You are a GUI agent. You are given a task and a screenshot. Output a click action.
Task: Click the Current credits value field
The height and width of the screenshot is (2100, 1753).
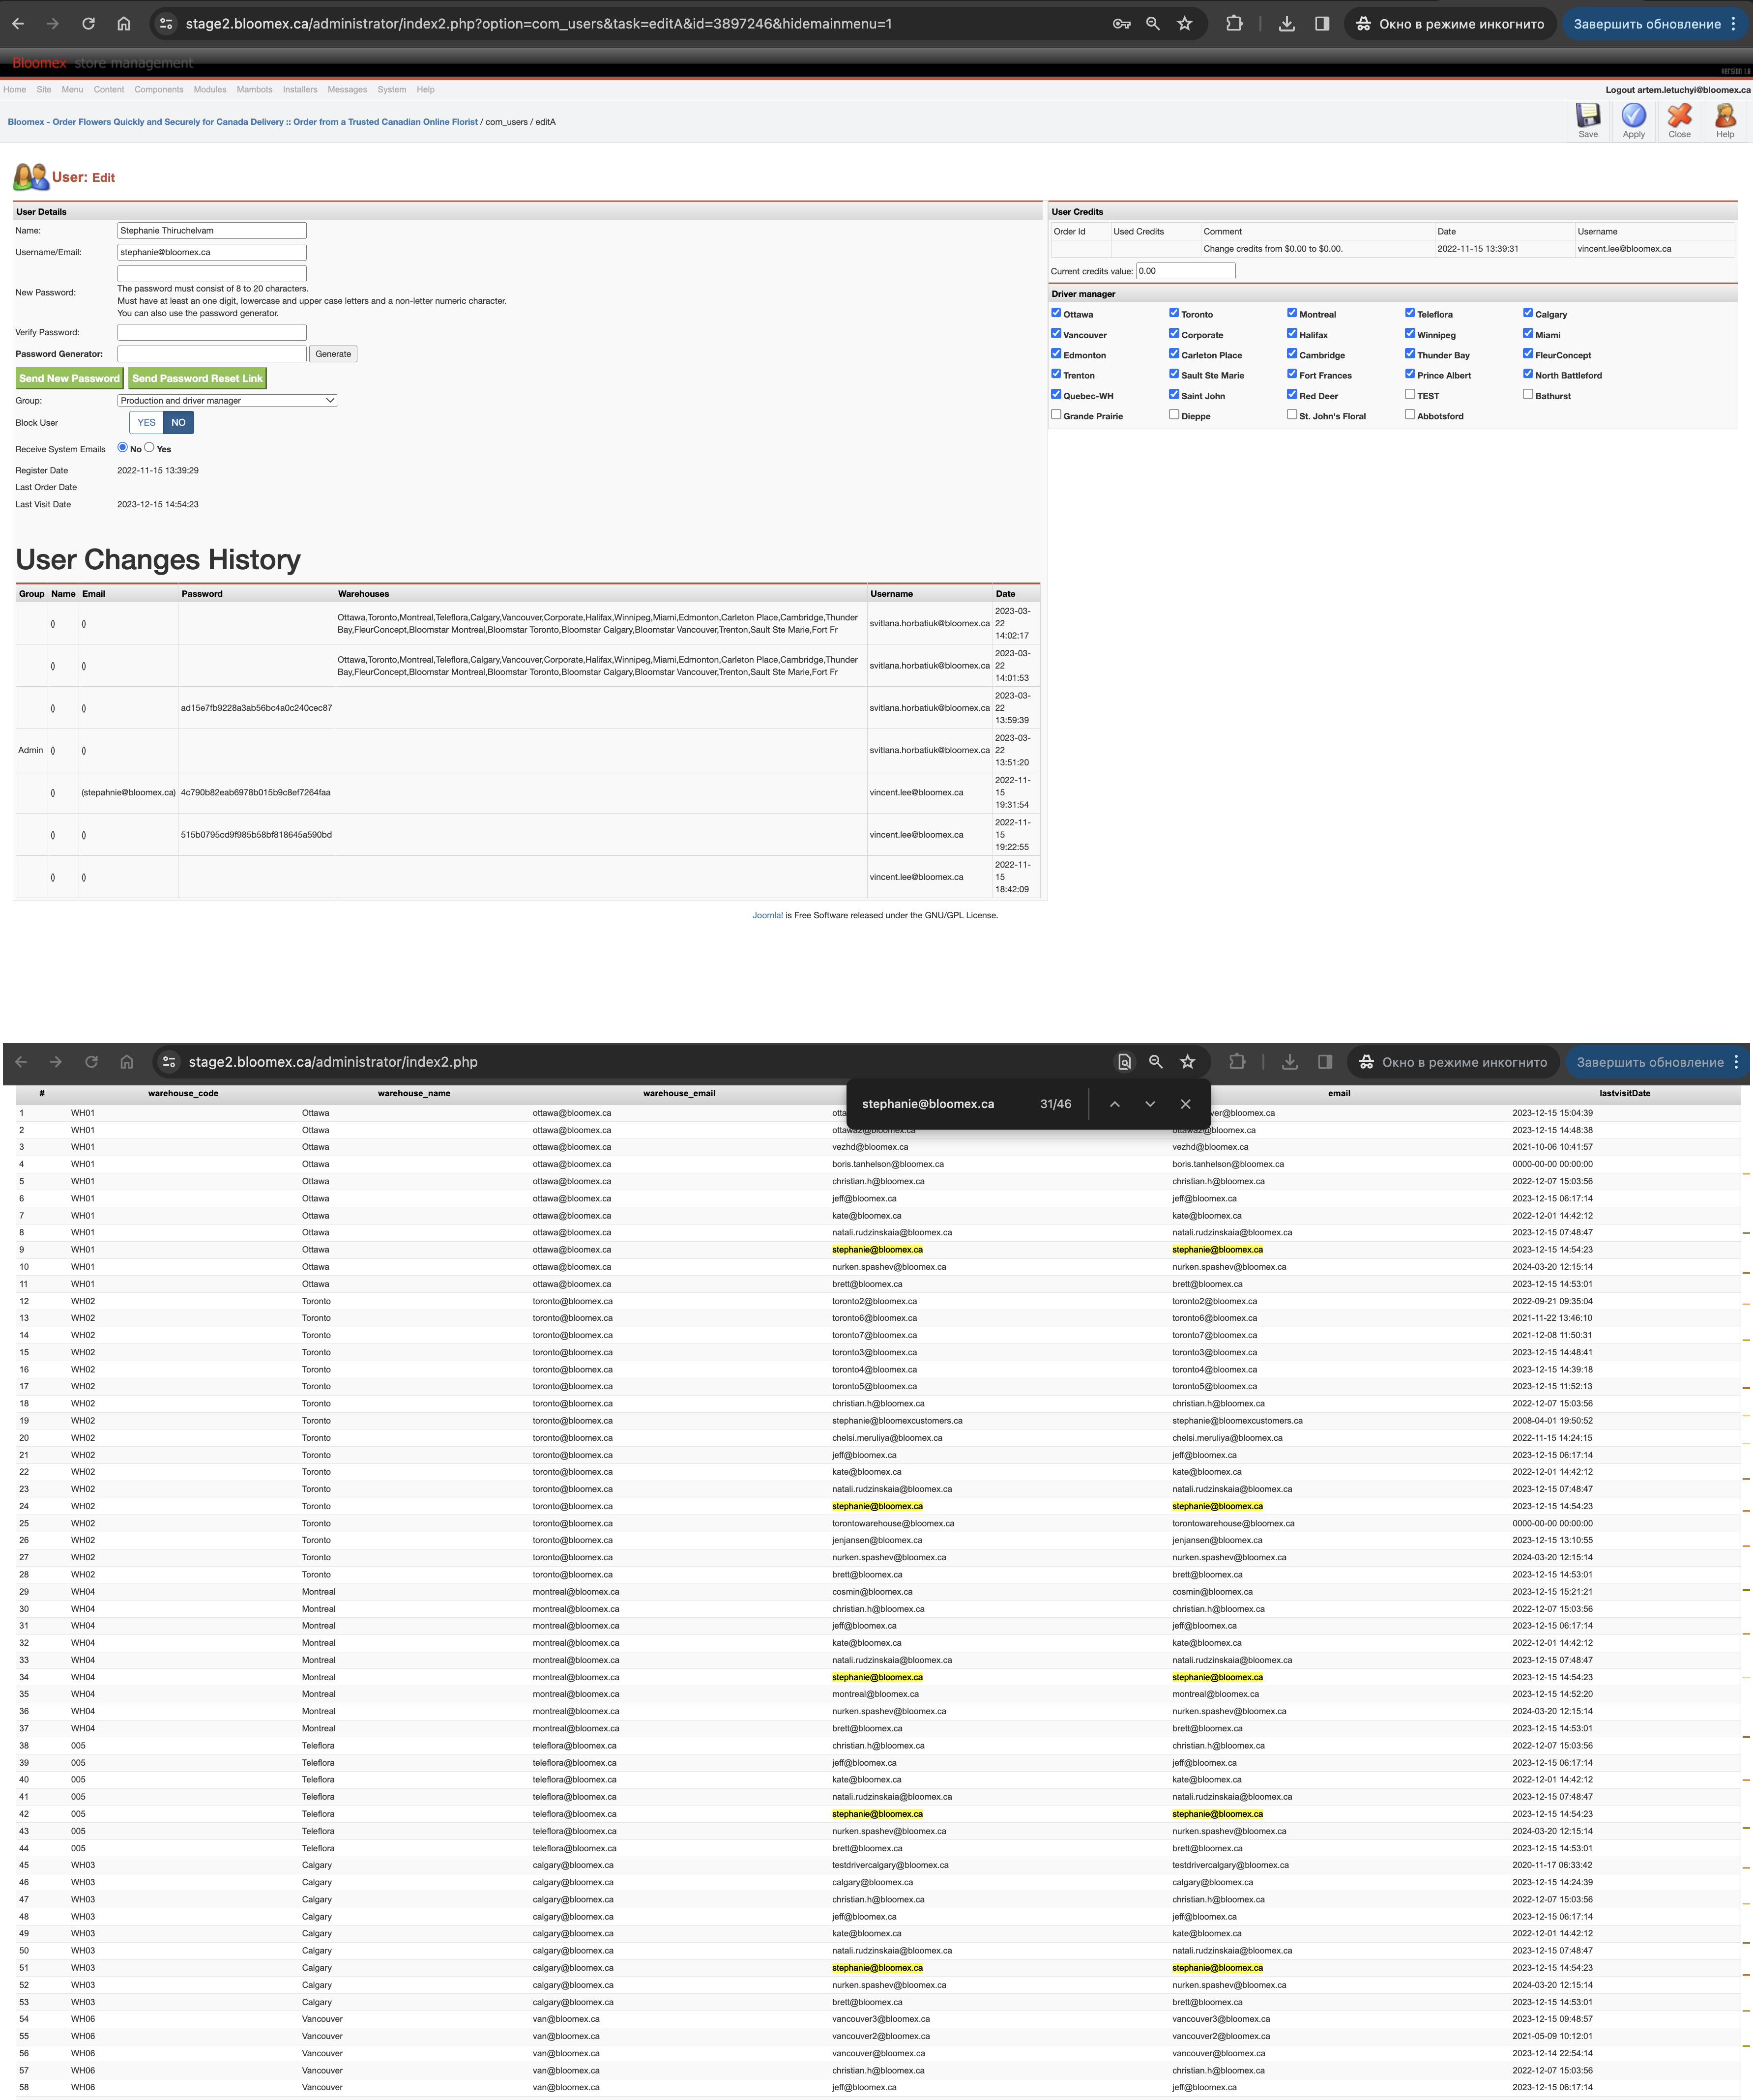(1185, 271)
